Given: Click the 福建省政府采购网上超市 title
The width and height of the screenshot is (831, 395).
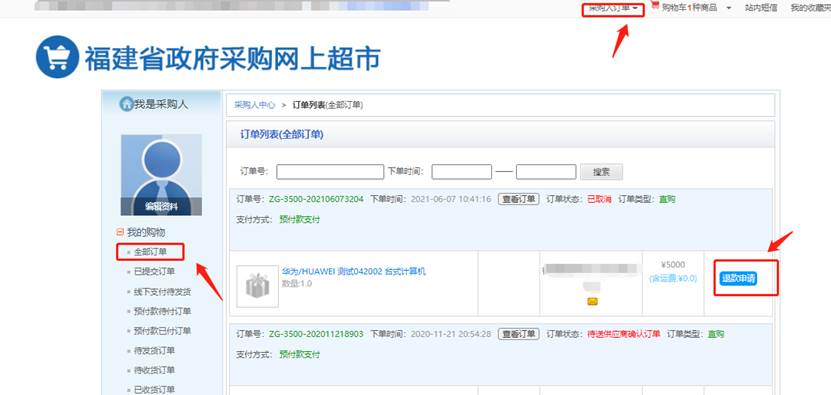Looking at the screenshot, I should (233, 58).
